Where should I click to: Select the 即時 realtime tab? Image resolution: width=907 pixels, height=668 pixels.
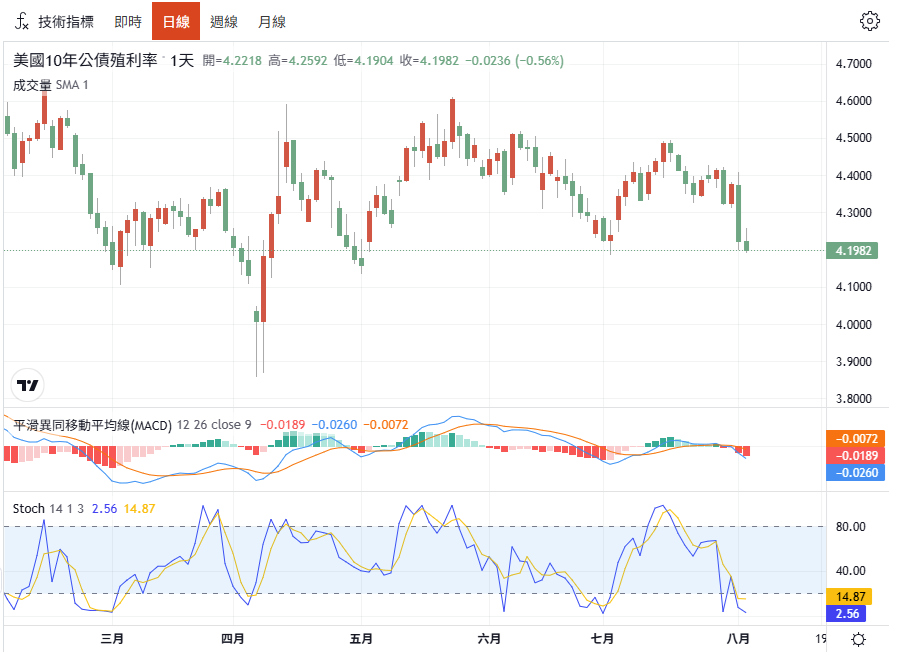click(x=128, y=21)
